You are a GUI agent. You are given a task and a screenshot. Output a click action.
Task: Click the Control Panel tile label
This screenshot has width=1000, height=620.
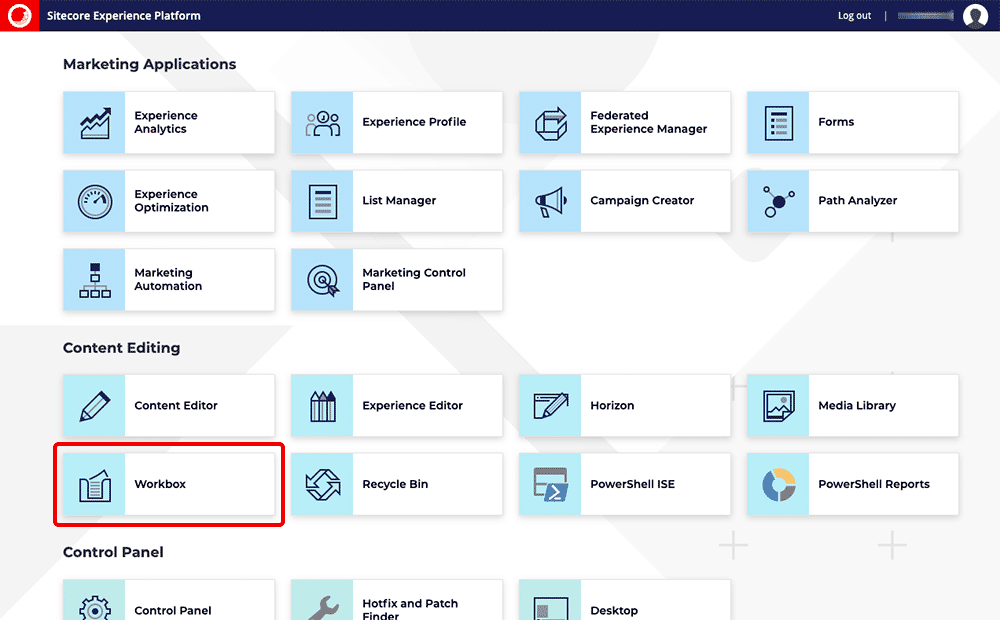tap(172, 610)
